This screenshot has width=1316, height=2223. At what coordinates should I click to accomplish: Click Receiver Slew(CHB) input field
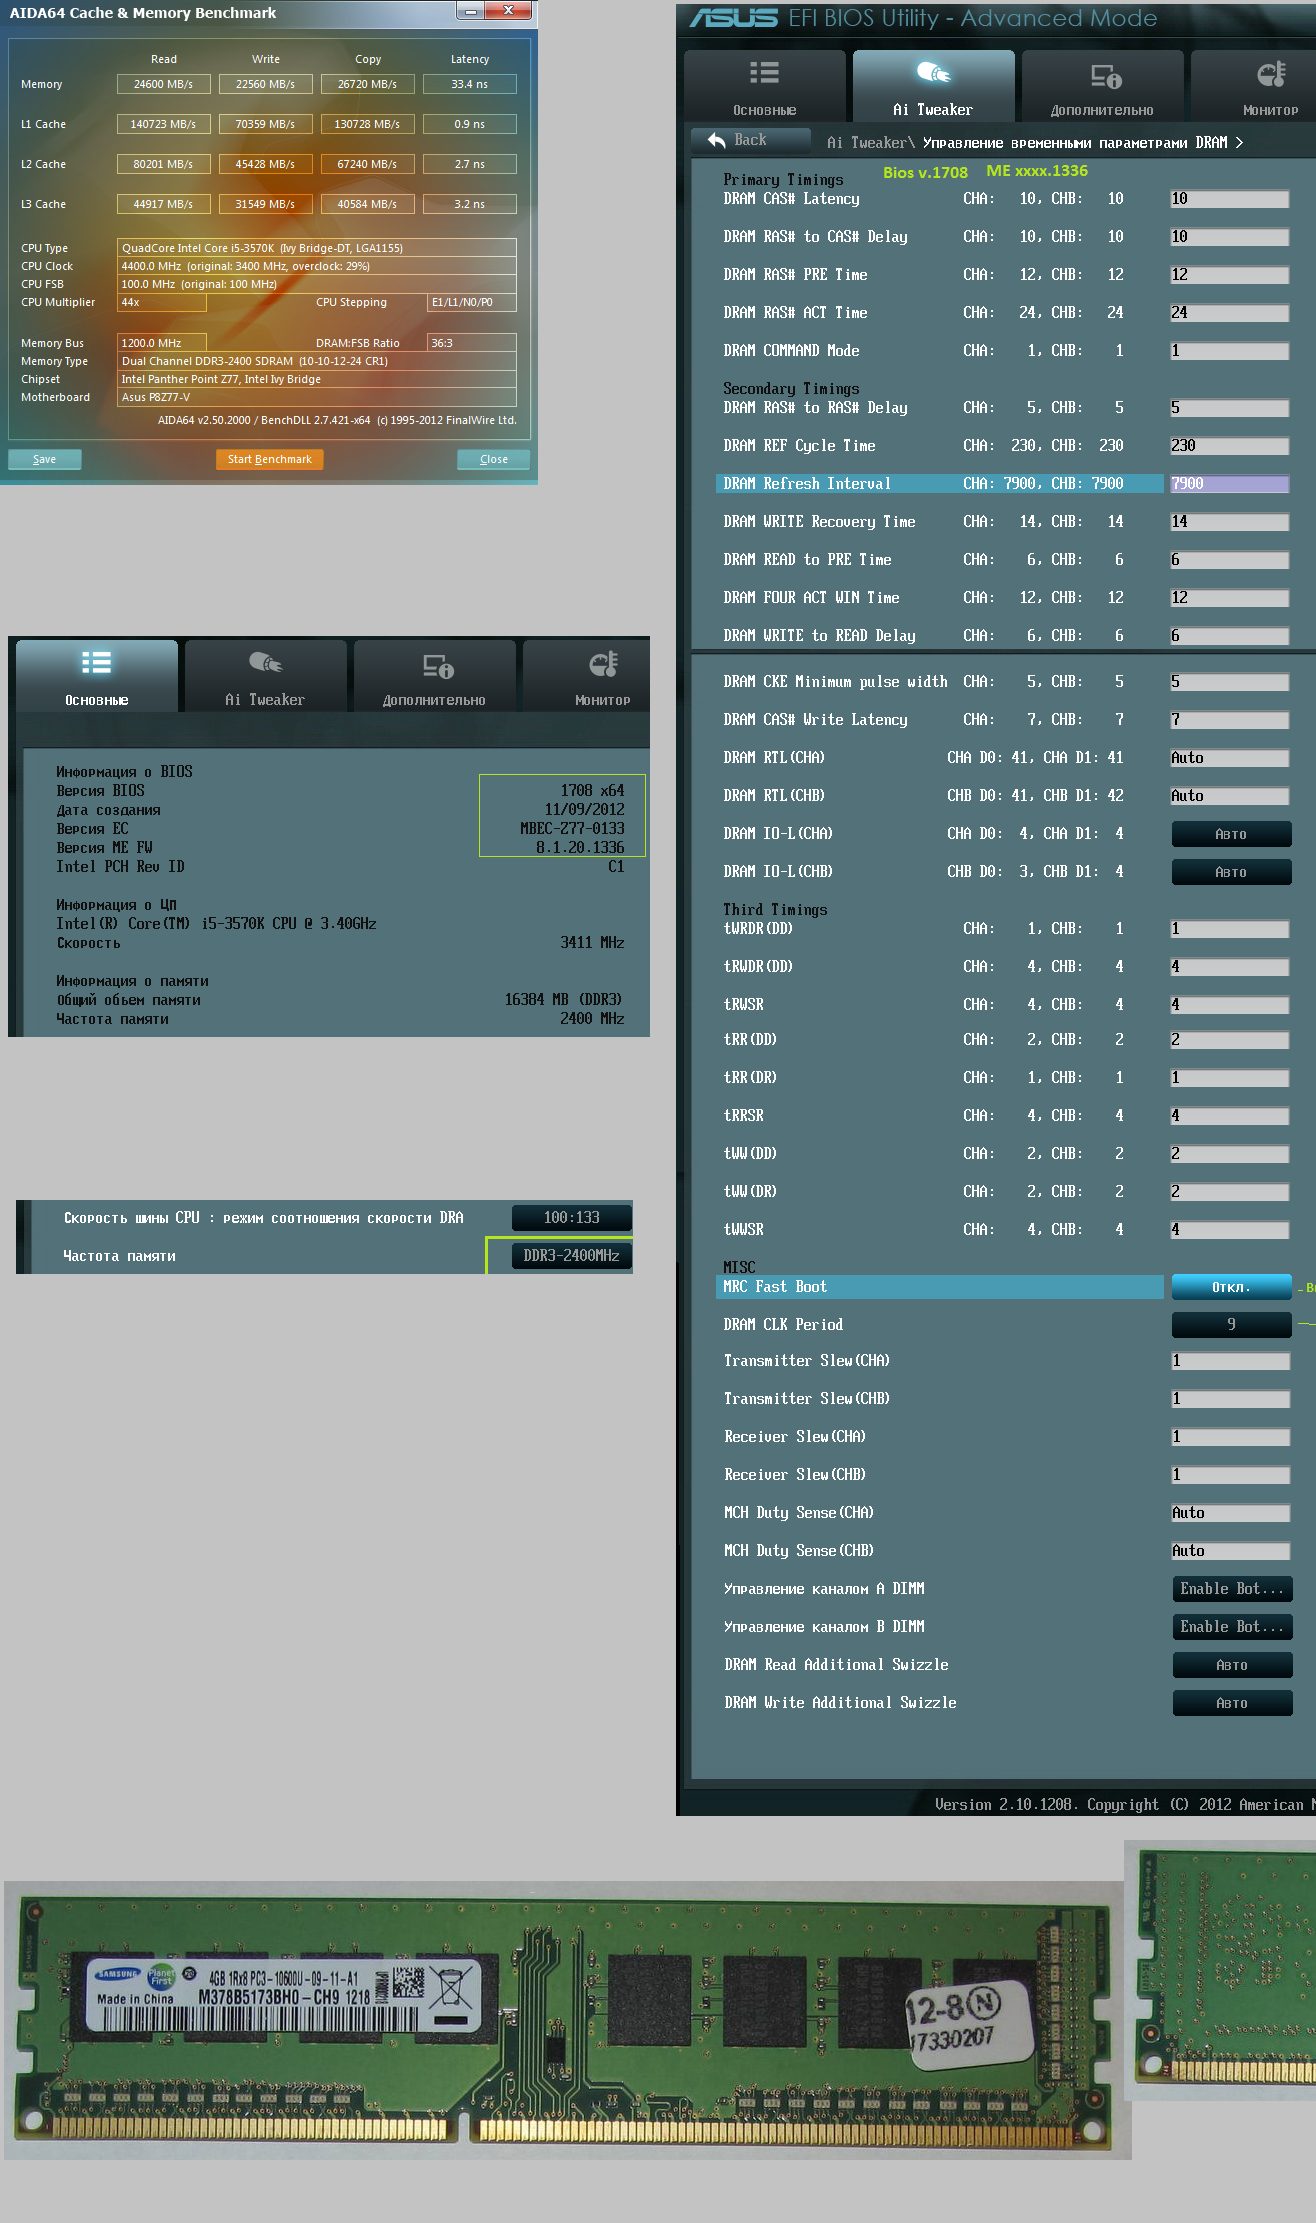pos(1230,1475)
